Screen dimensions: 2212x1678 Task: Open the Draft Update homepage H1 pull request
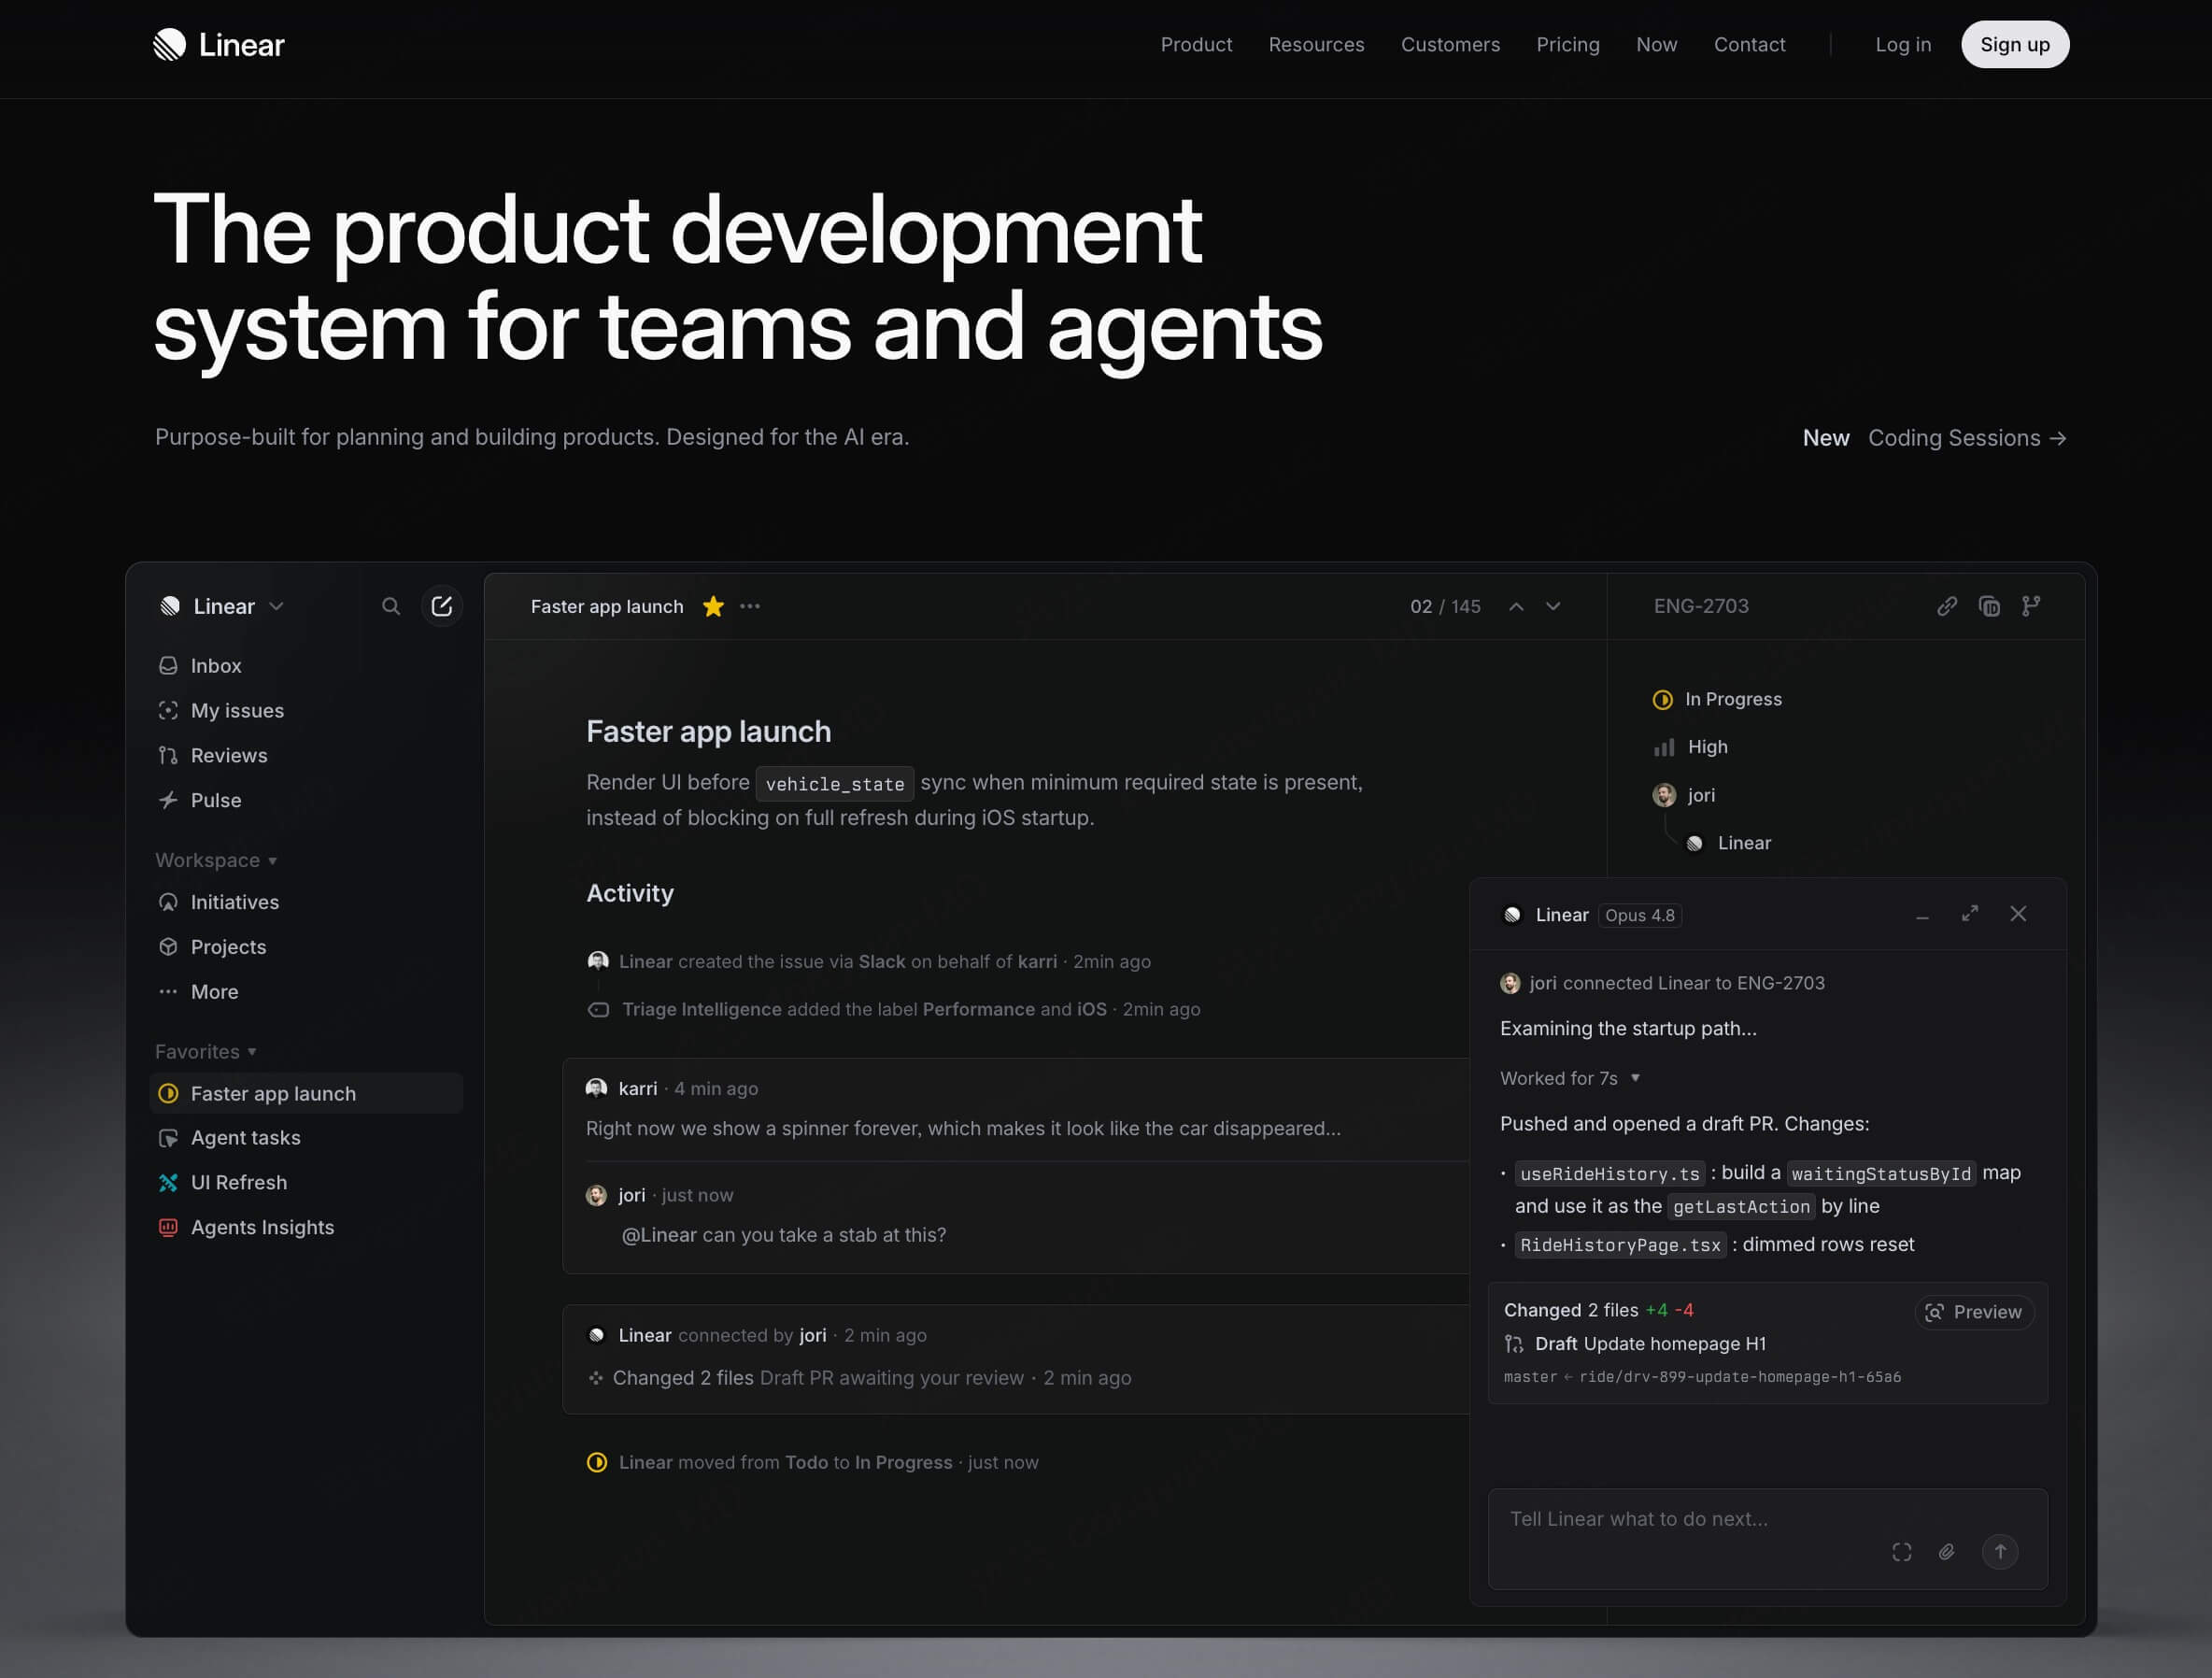1636,1345
